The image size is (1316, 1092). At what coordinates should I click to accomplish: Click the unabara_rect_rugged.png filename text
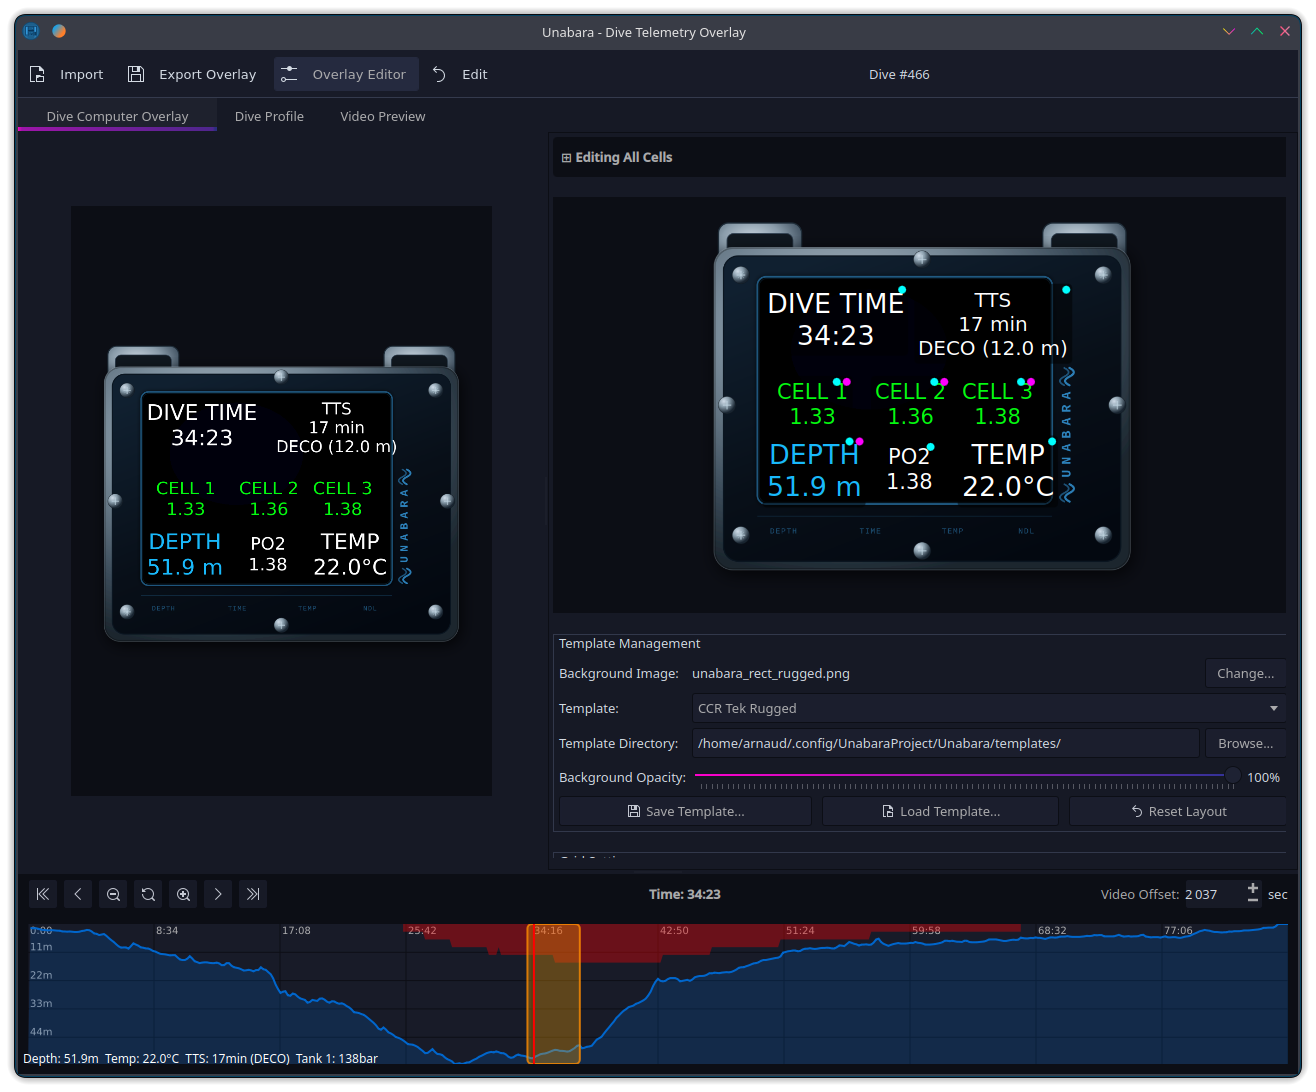click(771, 673)
